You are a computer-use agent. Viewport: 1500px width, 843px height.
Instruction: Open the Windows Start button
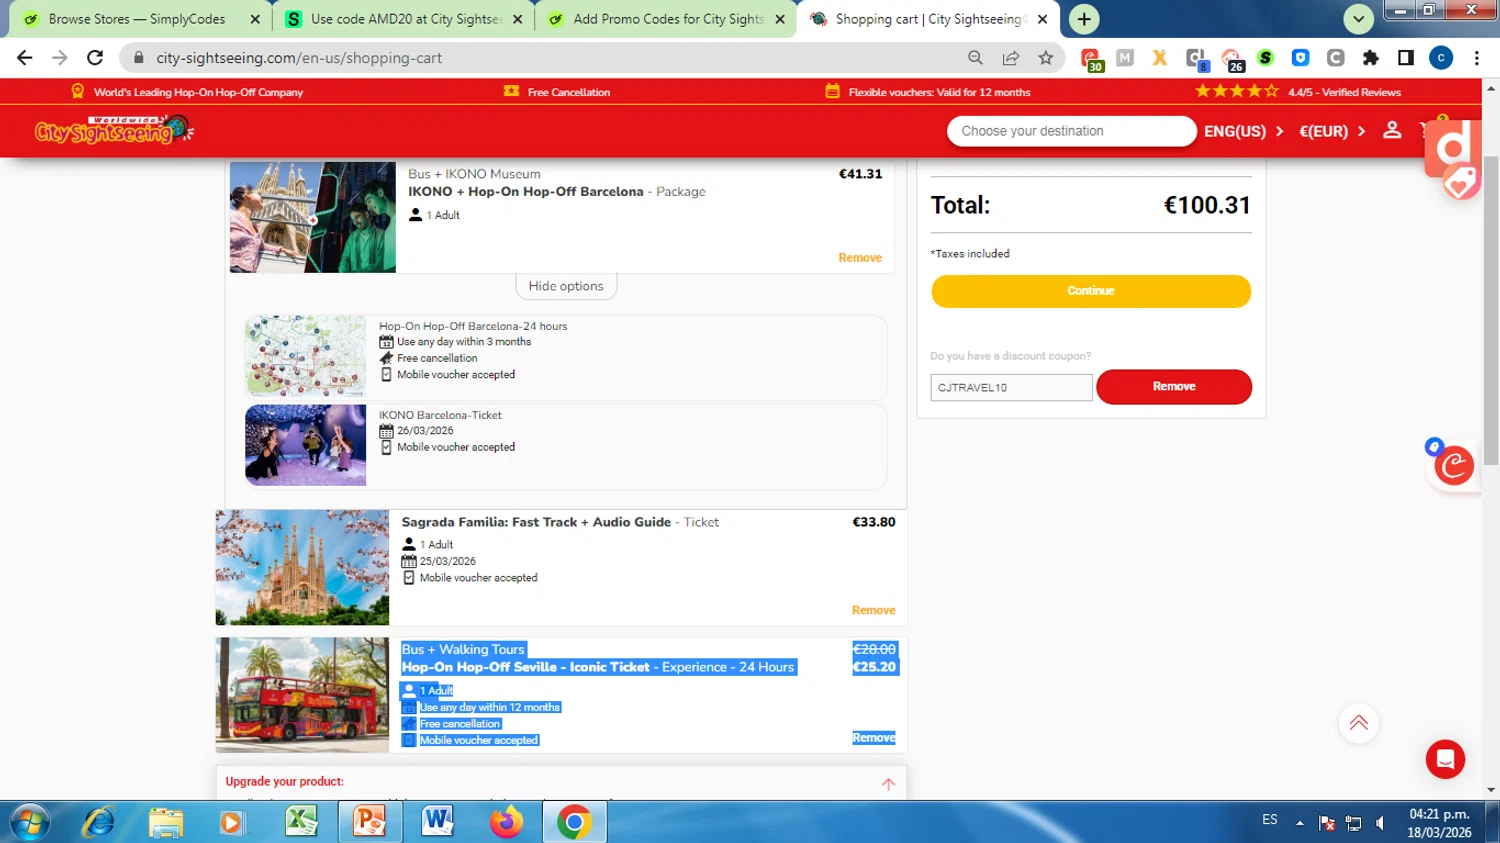pyautogui.click(x=29, y=822)
